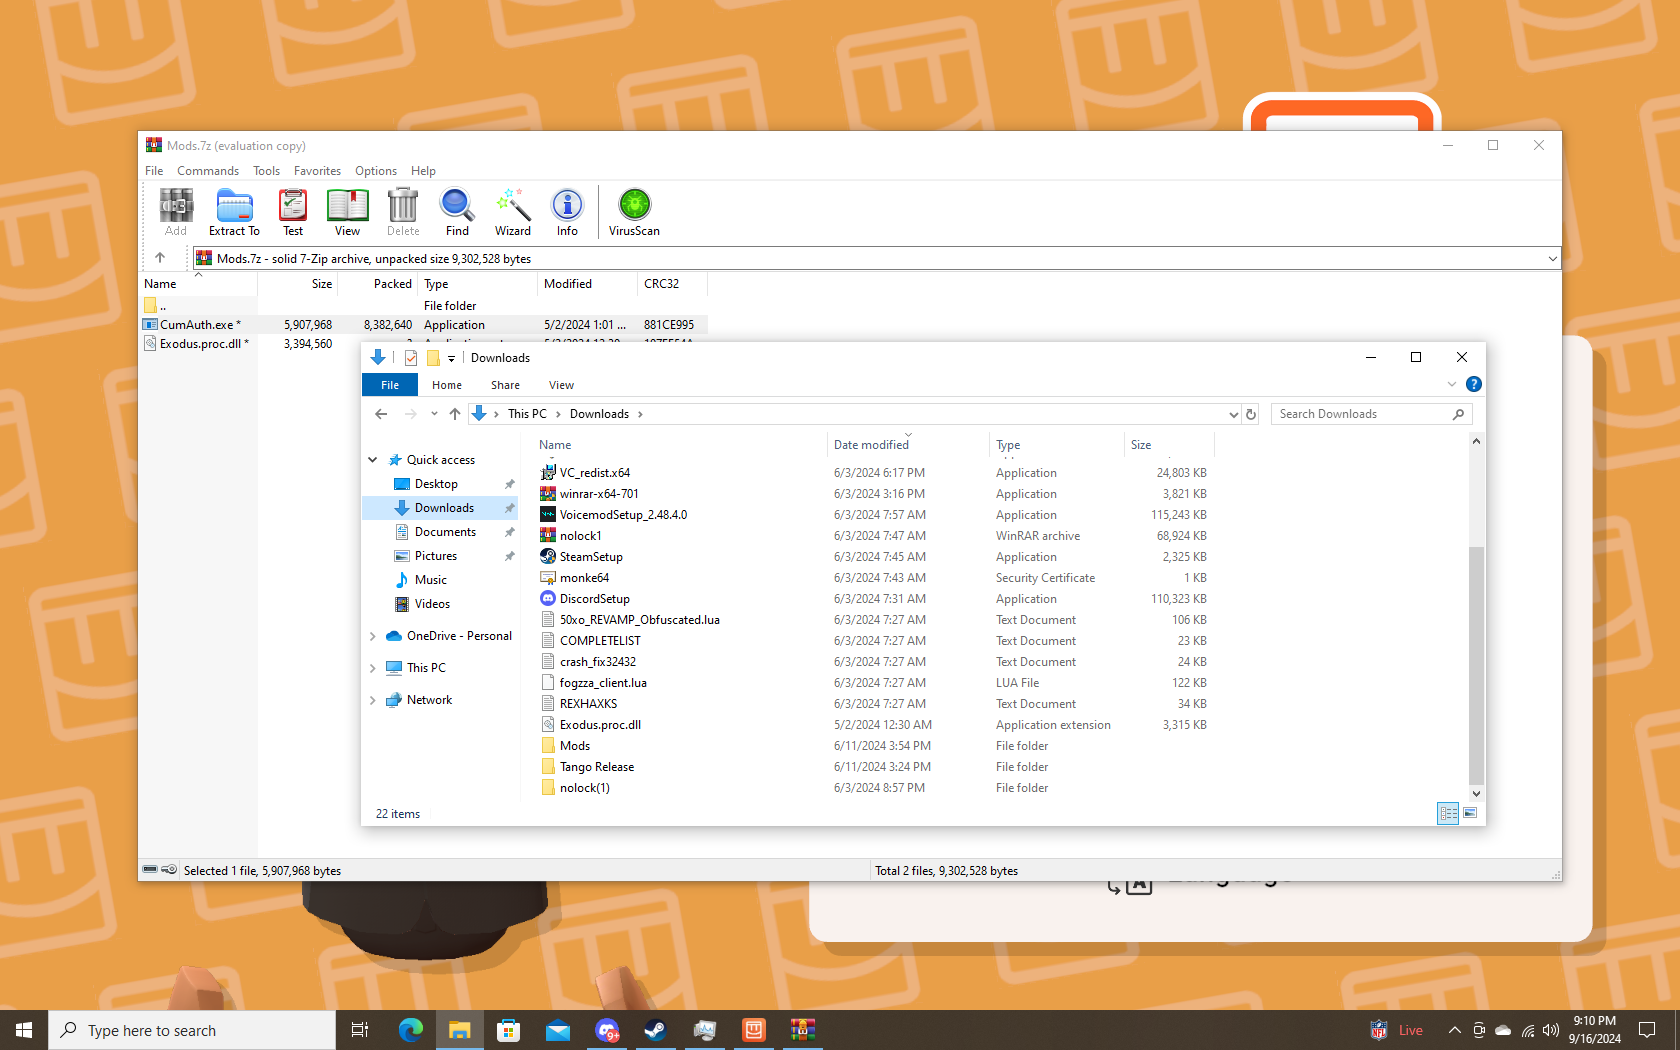Run the Test archive tool in WinRAR

coord(293,213)
